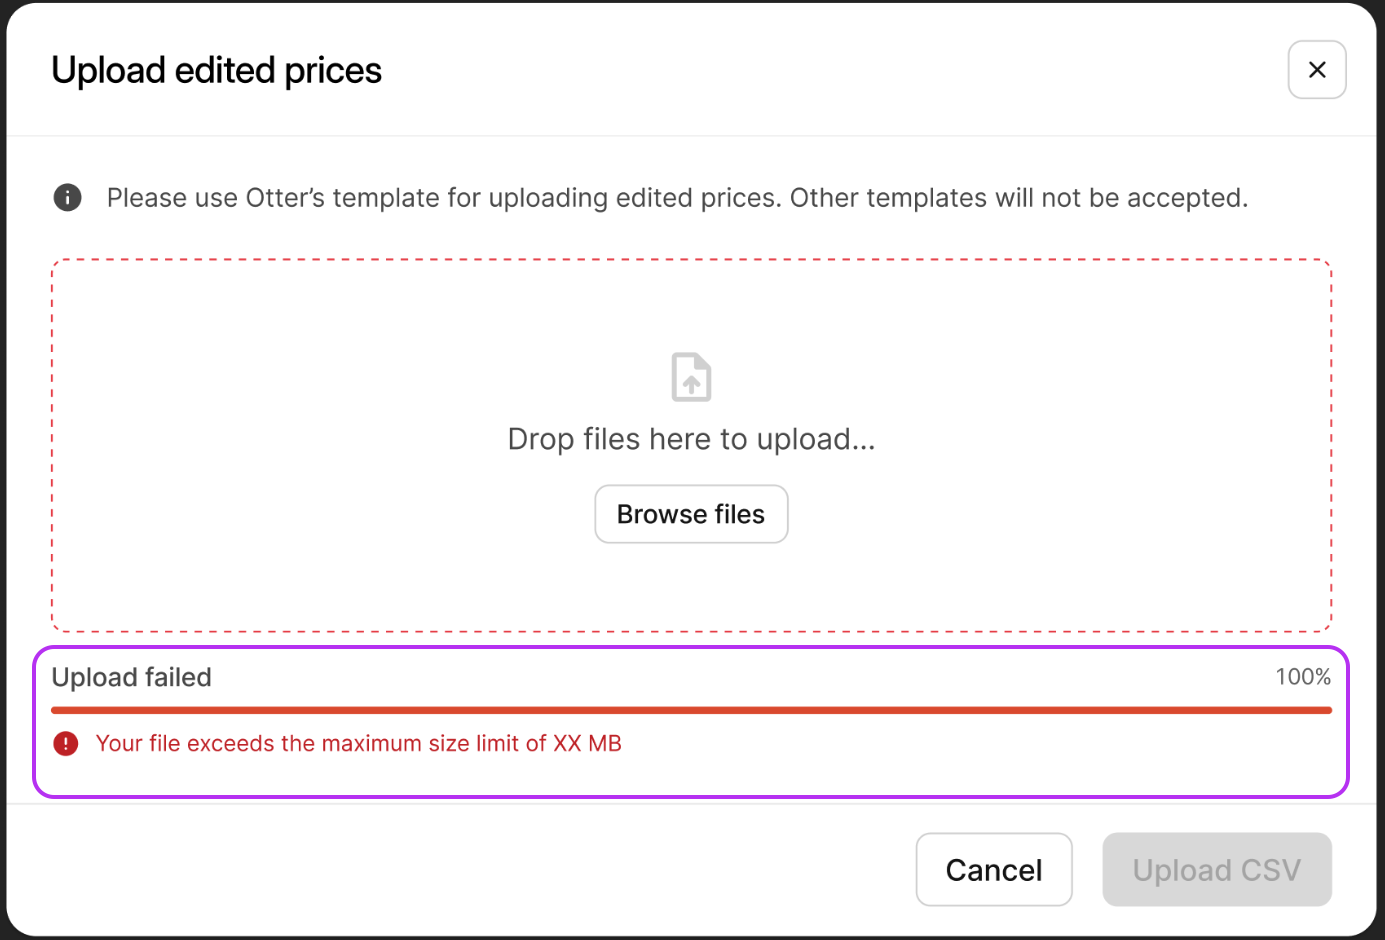This screenshot has width=1385, height=940.
Task: Click the 100% progress percentage label
Action: click(x=1302, y=677)
